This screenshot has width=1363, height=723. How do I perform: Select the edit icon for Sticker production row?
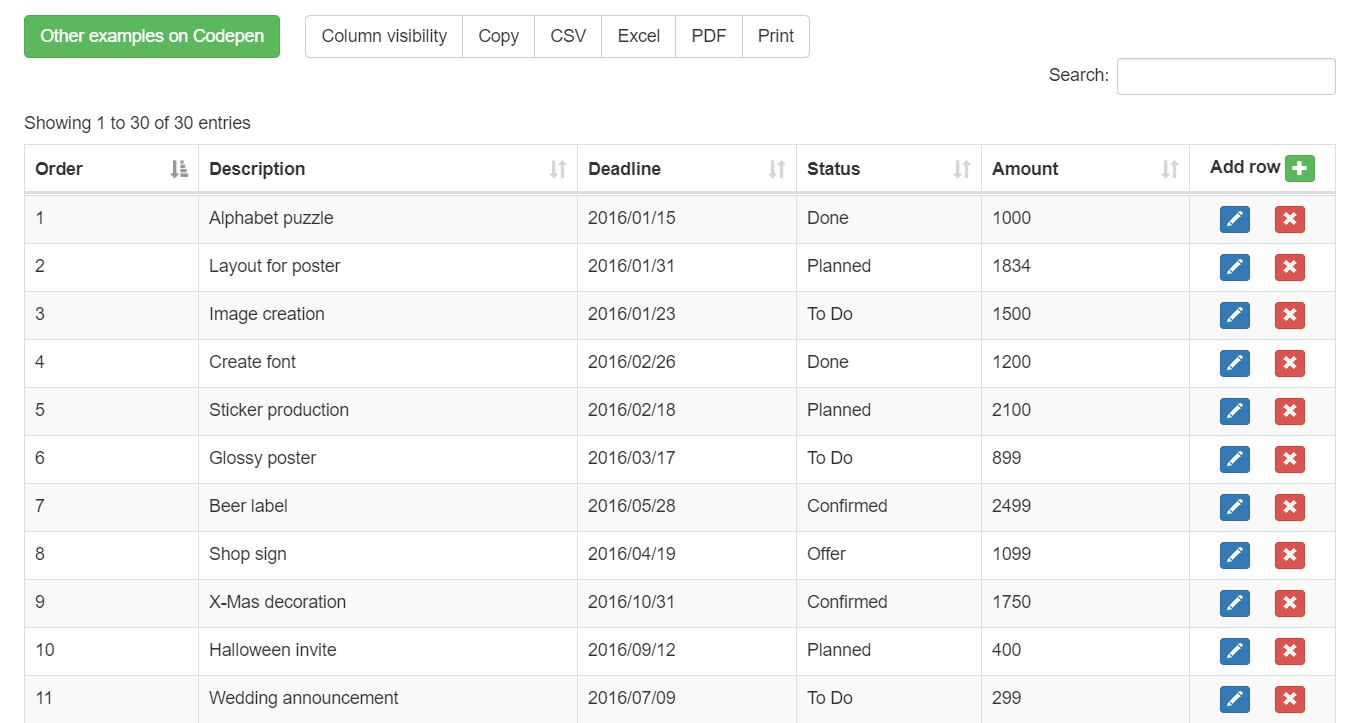click(1234, 411)
